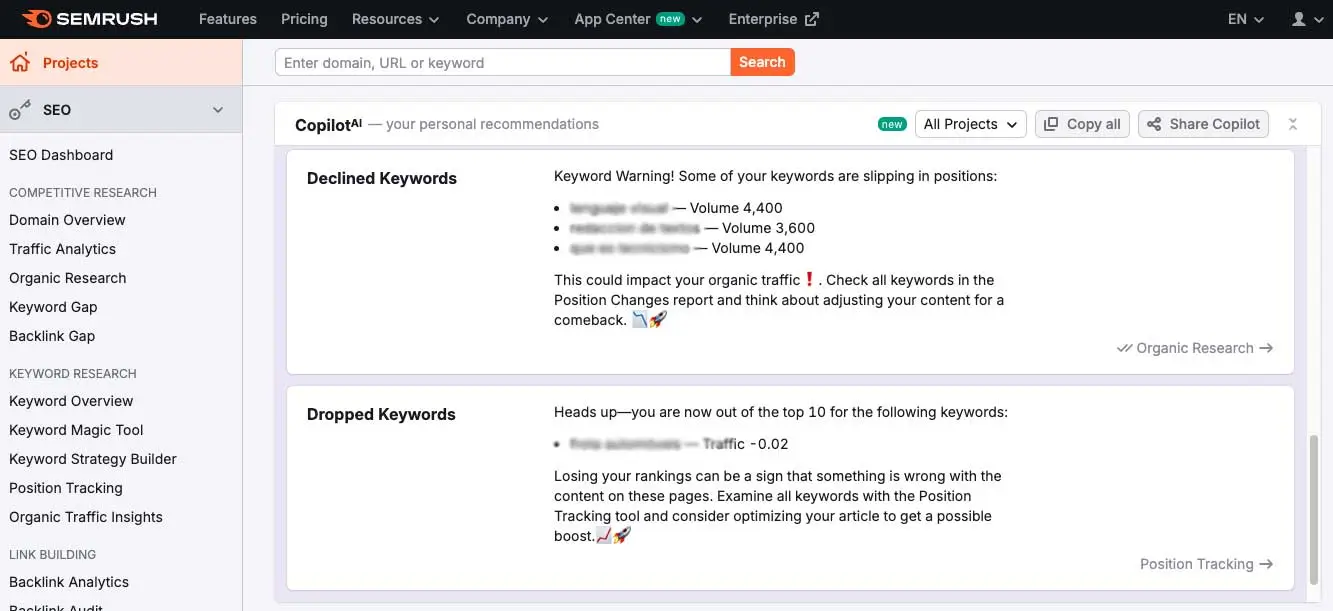Open the Pricing menu item
This screenshot has height=611, width=1333.
coord(304,19)
